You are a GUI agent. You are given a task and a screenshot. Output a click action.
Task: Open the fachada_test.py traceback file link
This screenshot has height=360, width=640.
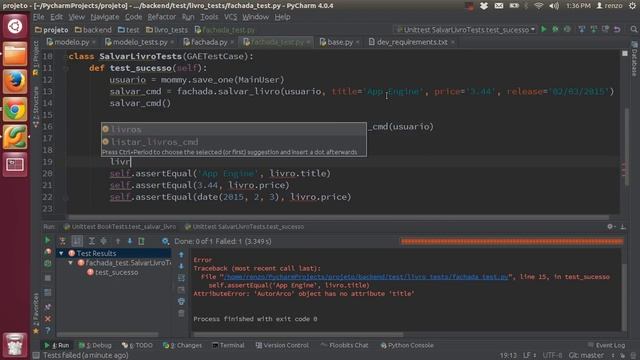(366, 277)
